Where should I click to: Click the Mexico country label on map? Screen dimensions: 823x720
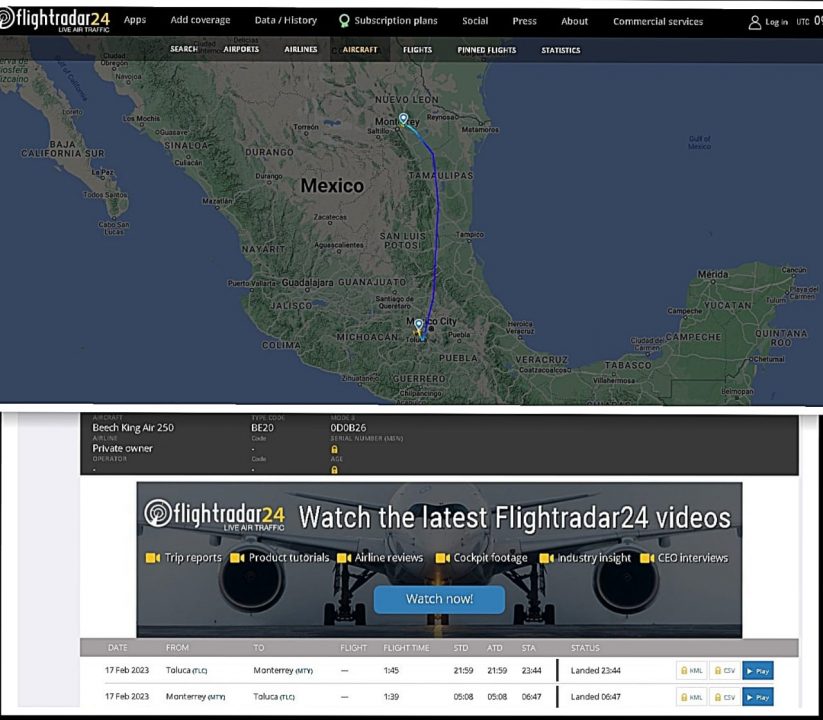click(x=332, y=185)
